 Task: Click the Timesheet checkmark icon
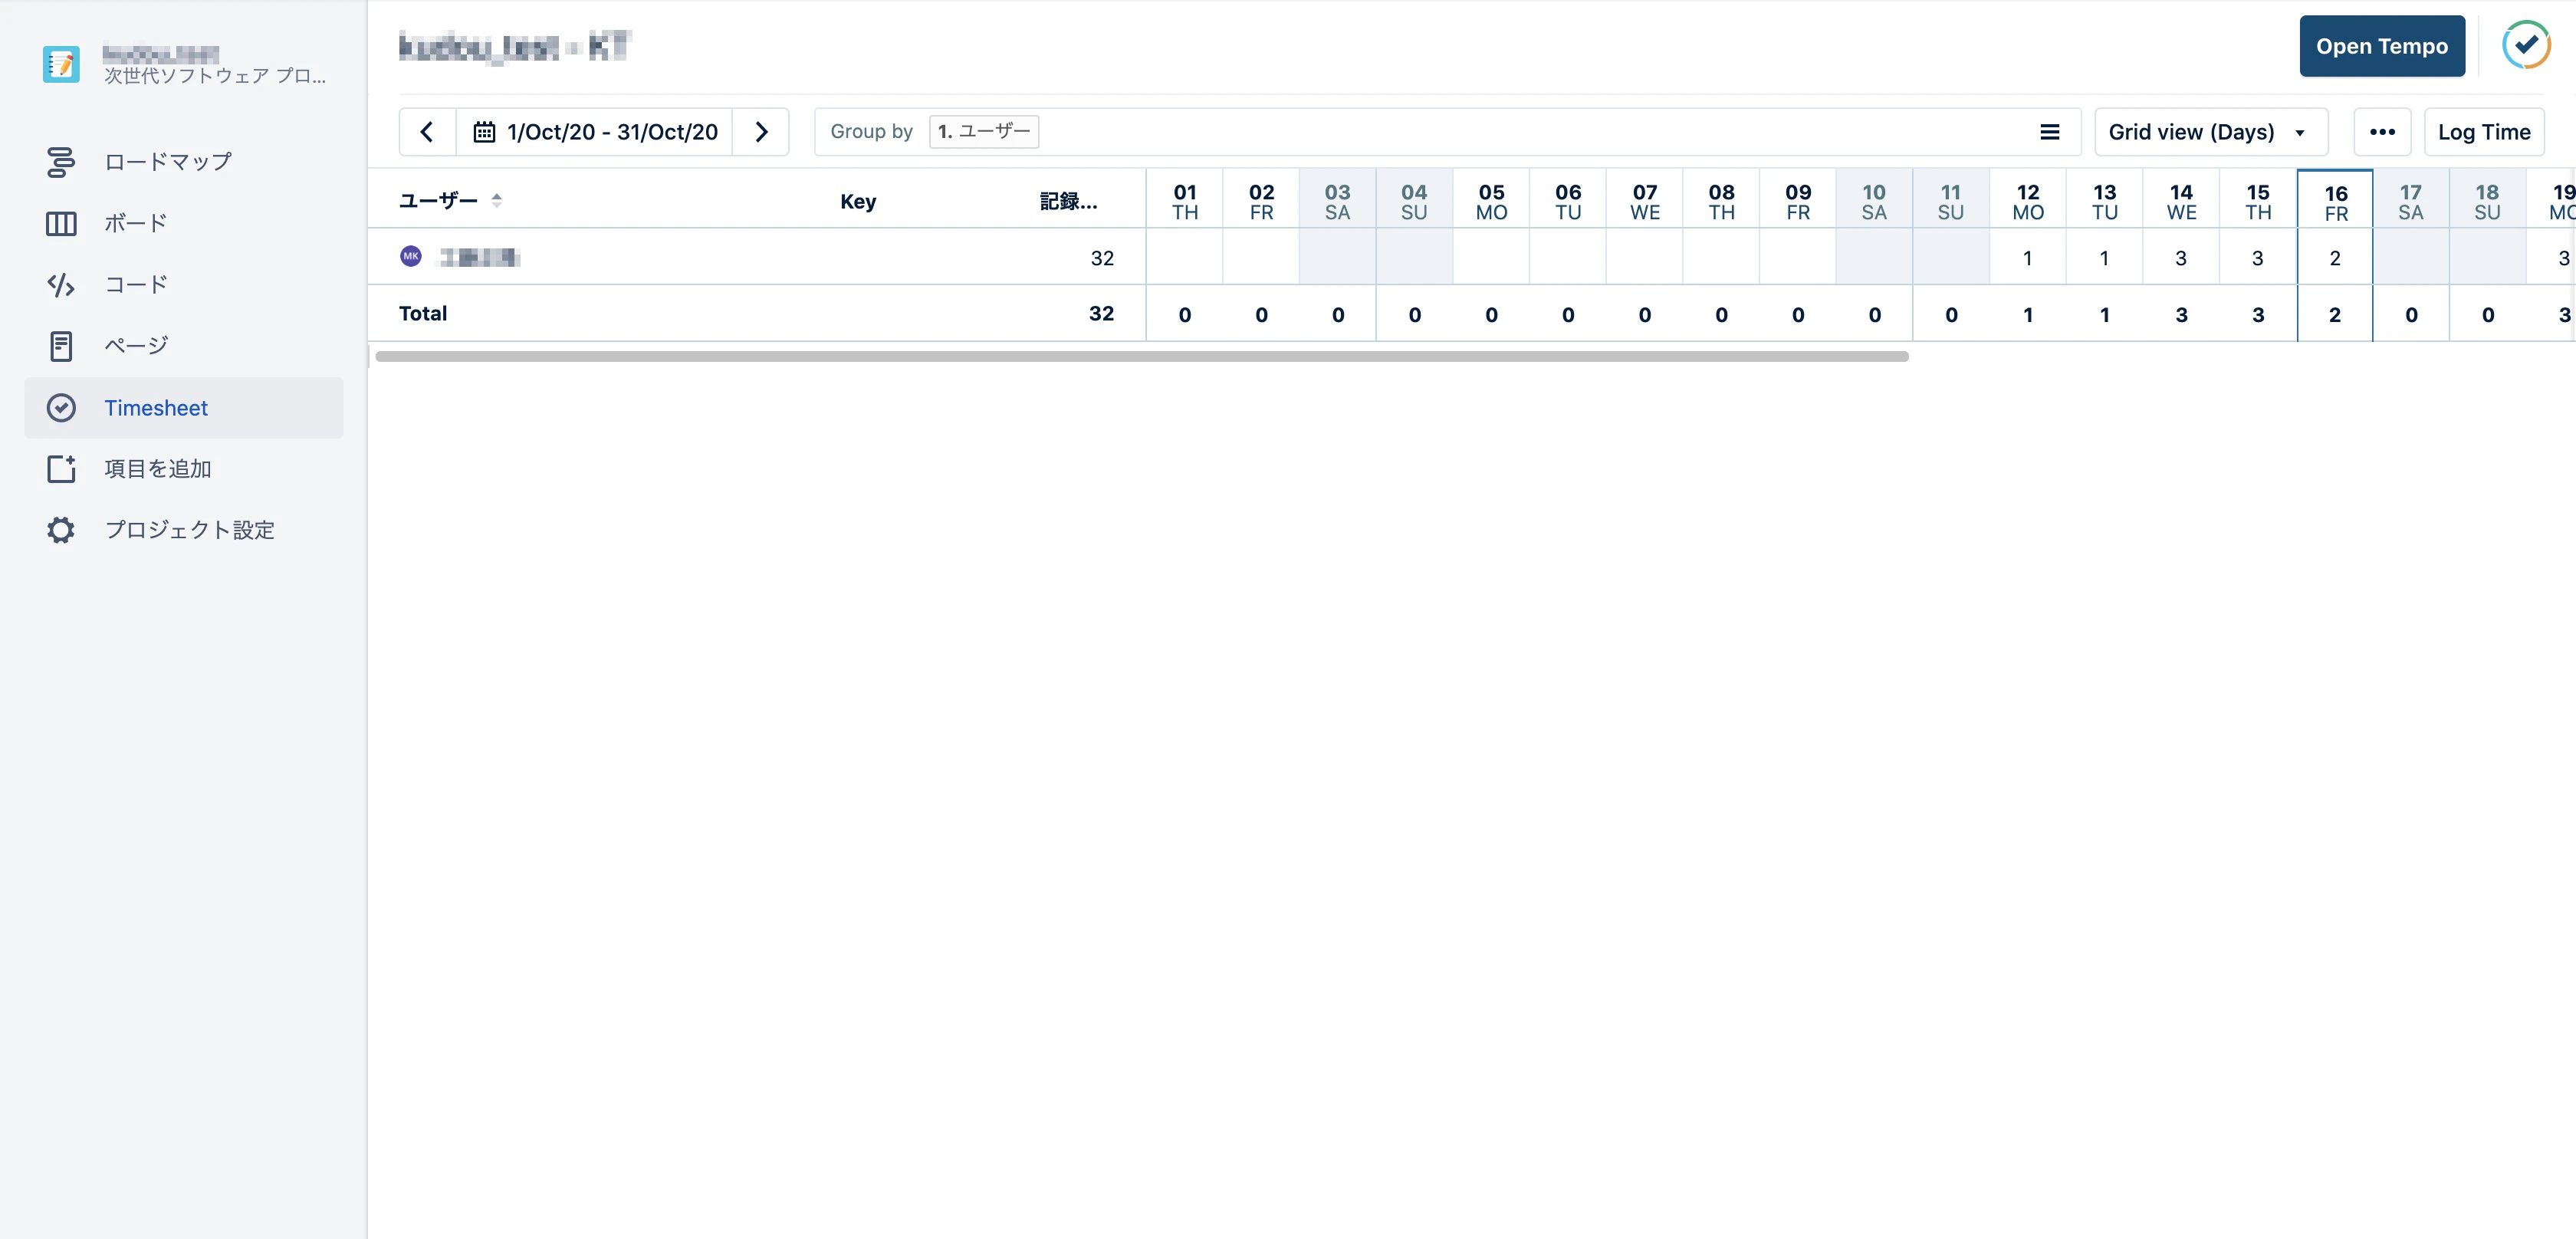click(61, 408)
